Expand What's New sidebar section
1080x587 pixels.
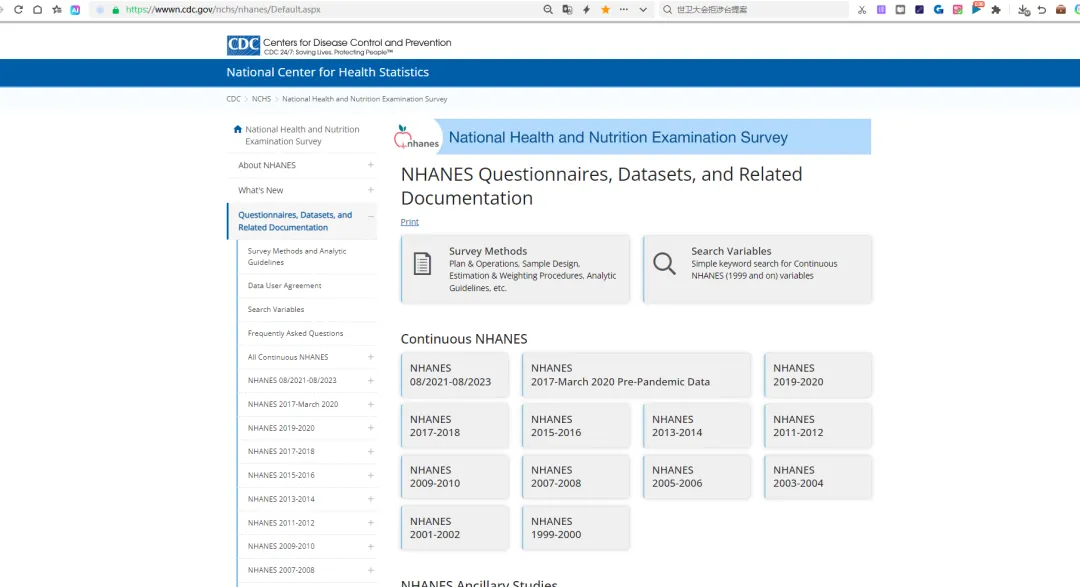click(371, 189)
